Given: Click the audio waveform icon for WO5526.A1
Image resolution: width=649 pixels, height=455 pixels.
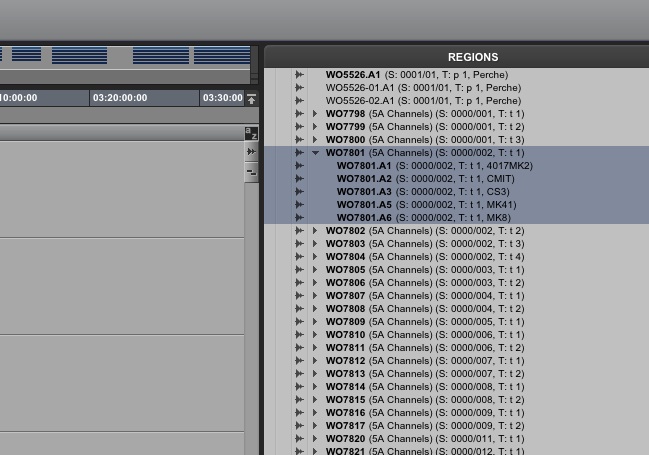Looking at the screenshot, I should (x=299, y=75).
